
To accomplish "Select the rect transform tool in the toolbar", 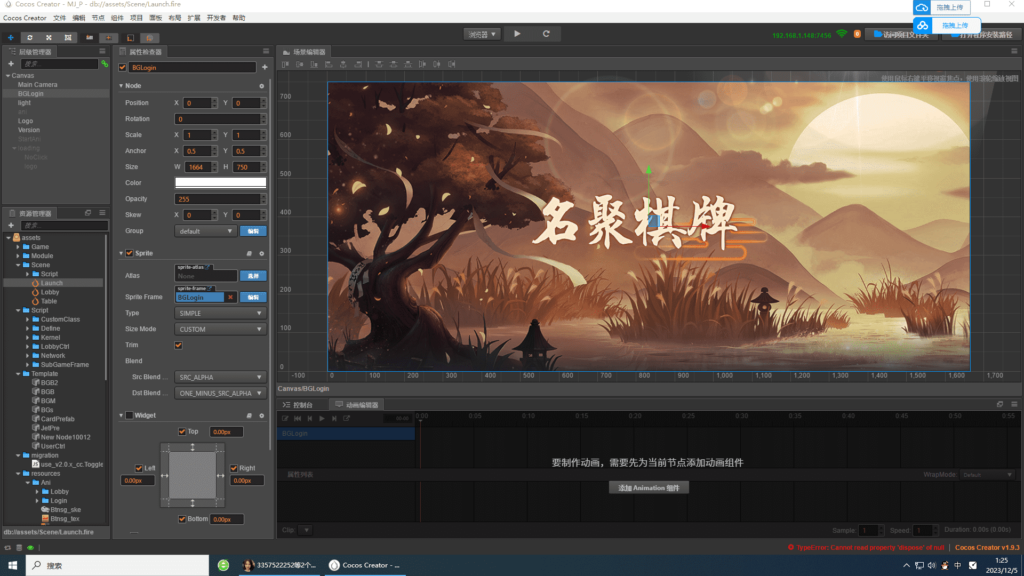I will [67, 39].
